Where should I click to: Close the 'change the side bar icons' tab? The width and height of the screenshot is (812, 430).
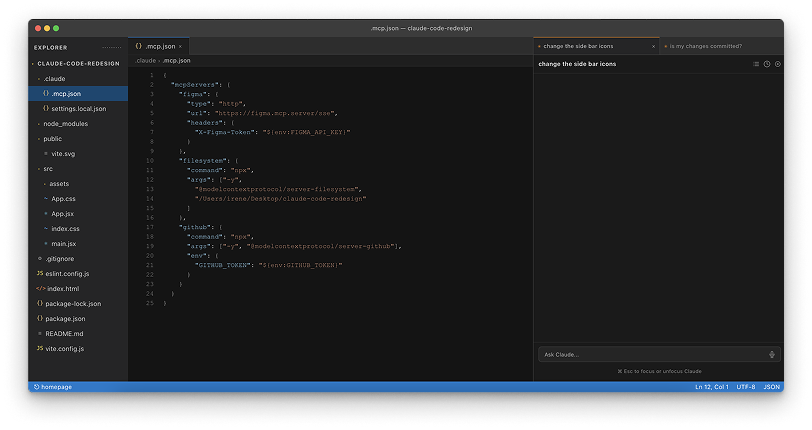[654, 47]
